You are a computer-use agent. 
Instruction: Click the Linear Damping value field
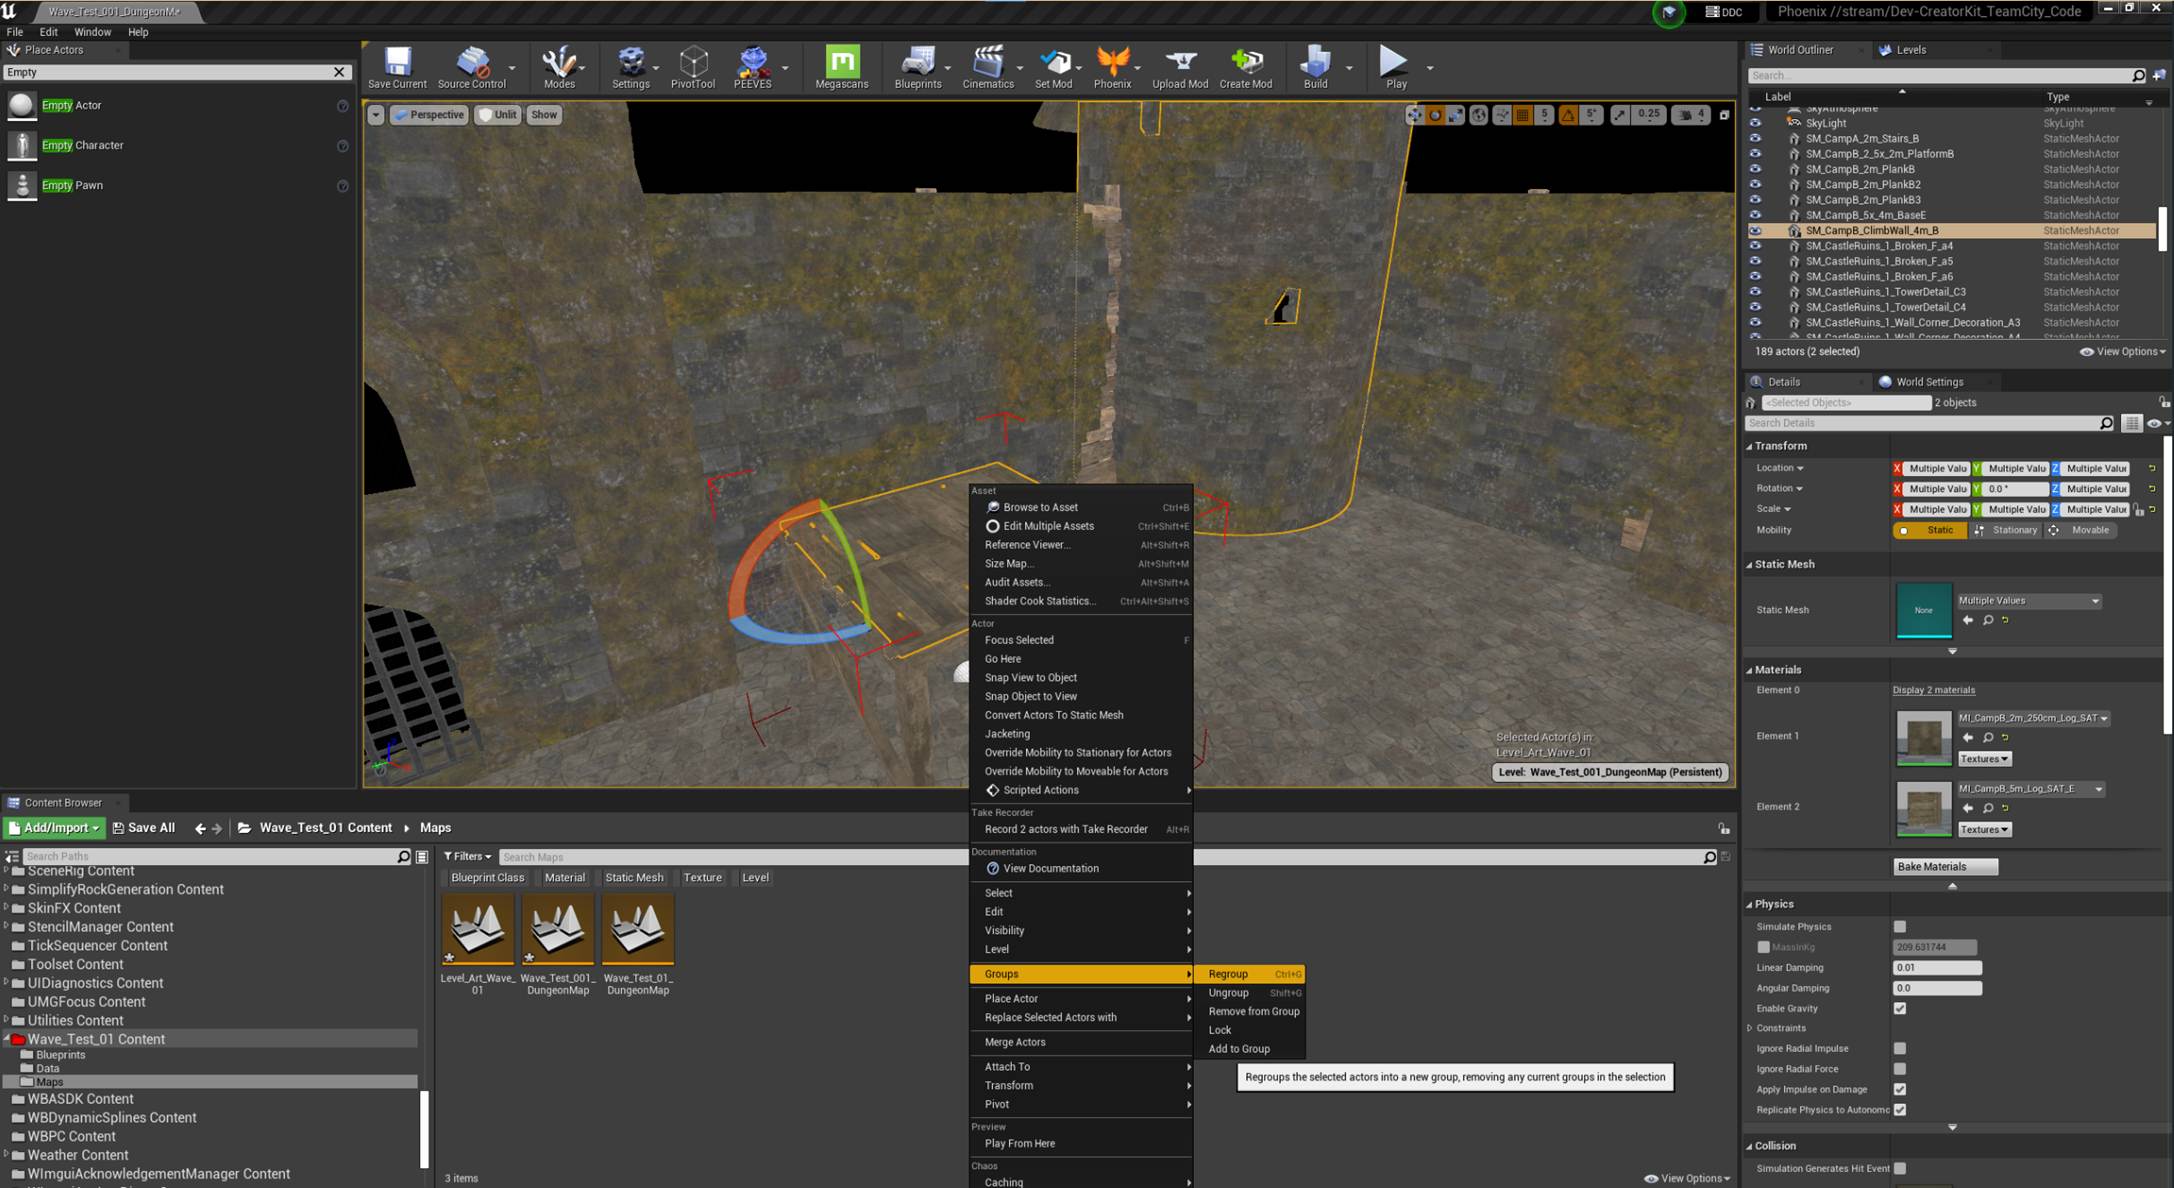coord(1936,967)
